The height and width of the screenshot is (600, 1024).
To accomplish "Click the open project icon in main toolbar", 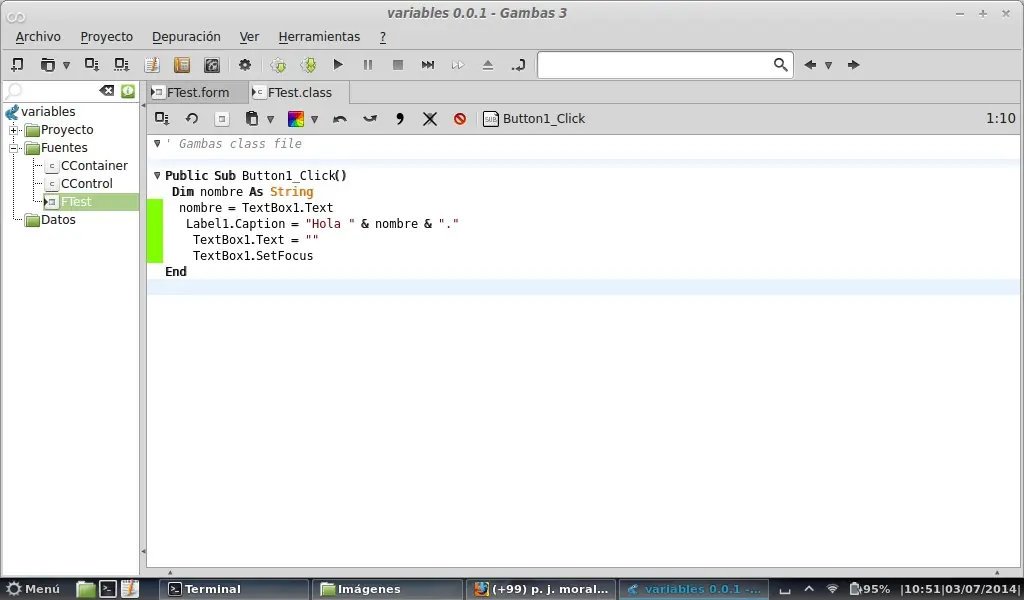I will tap(48, 65).
